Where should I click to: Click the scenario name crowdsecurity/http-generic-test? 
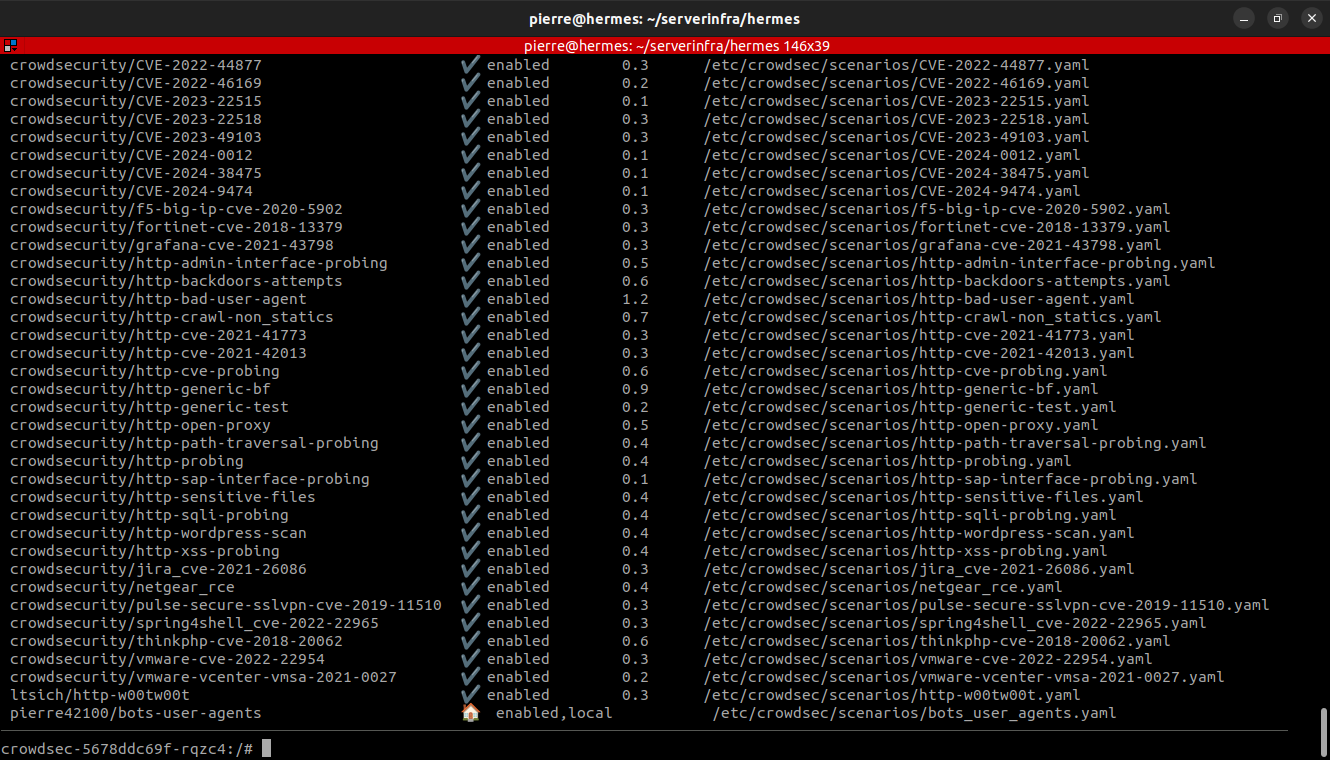[x=149, y=407]
